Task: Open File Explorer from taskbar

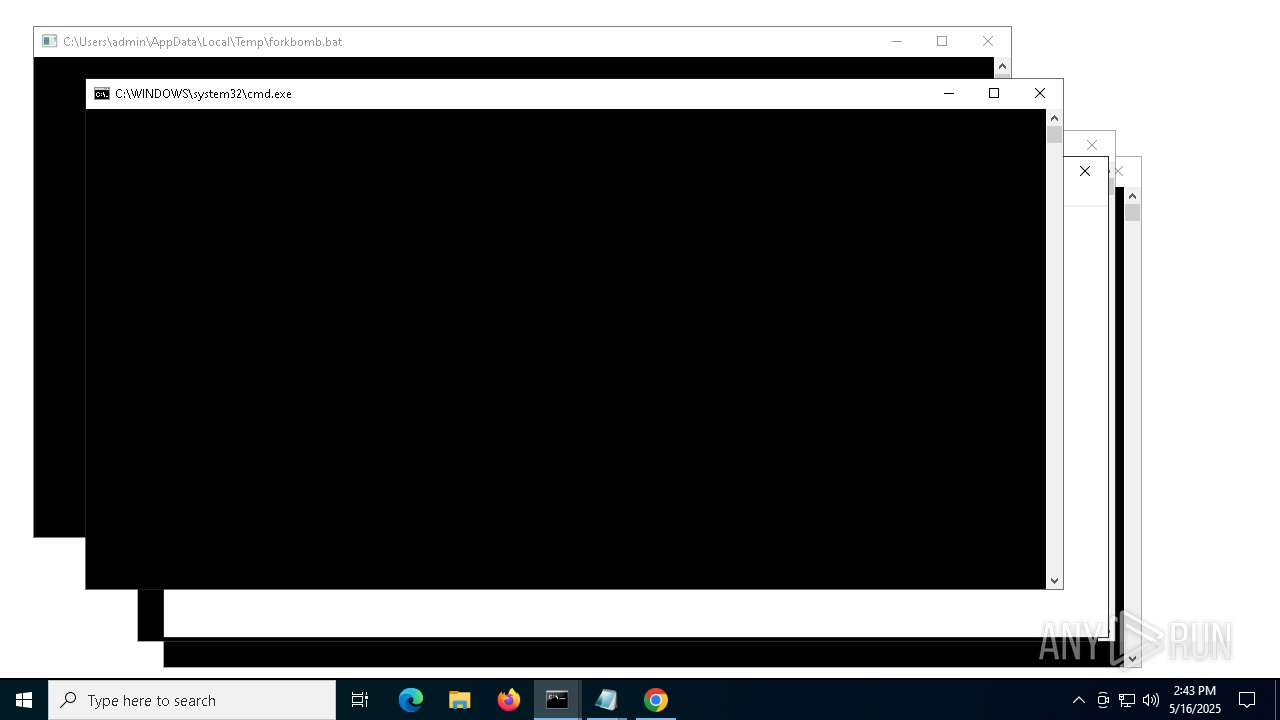Action: click(x=460, y=700)
